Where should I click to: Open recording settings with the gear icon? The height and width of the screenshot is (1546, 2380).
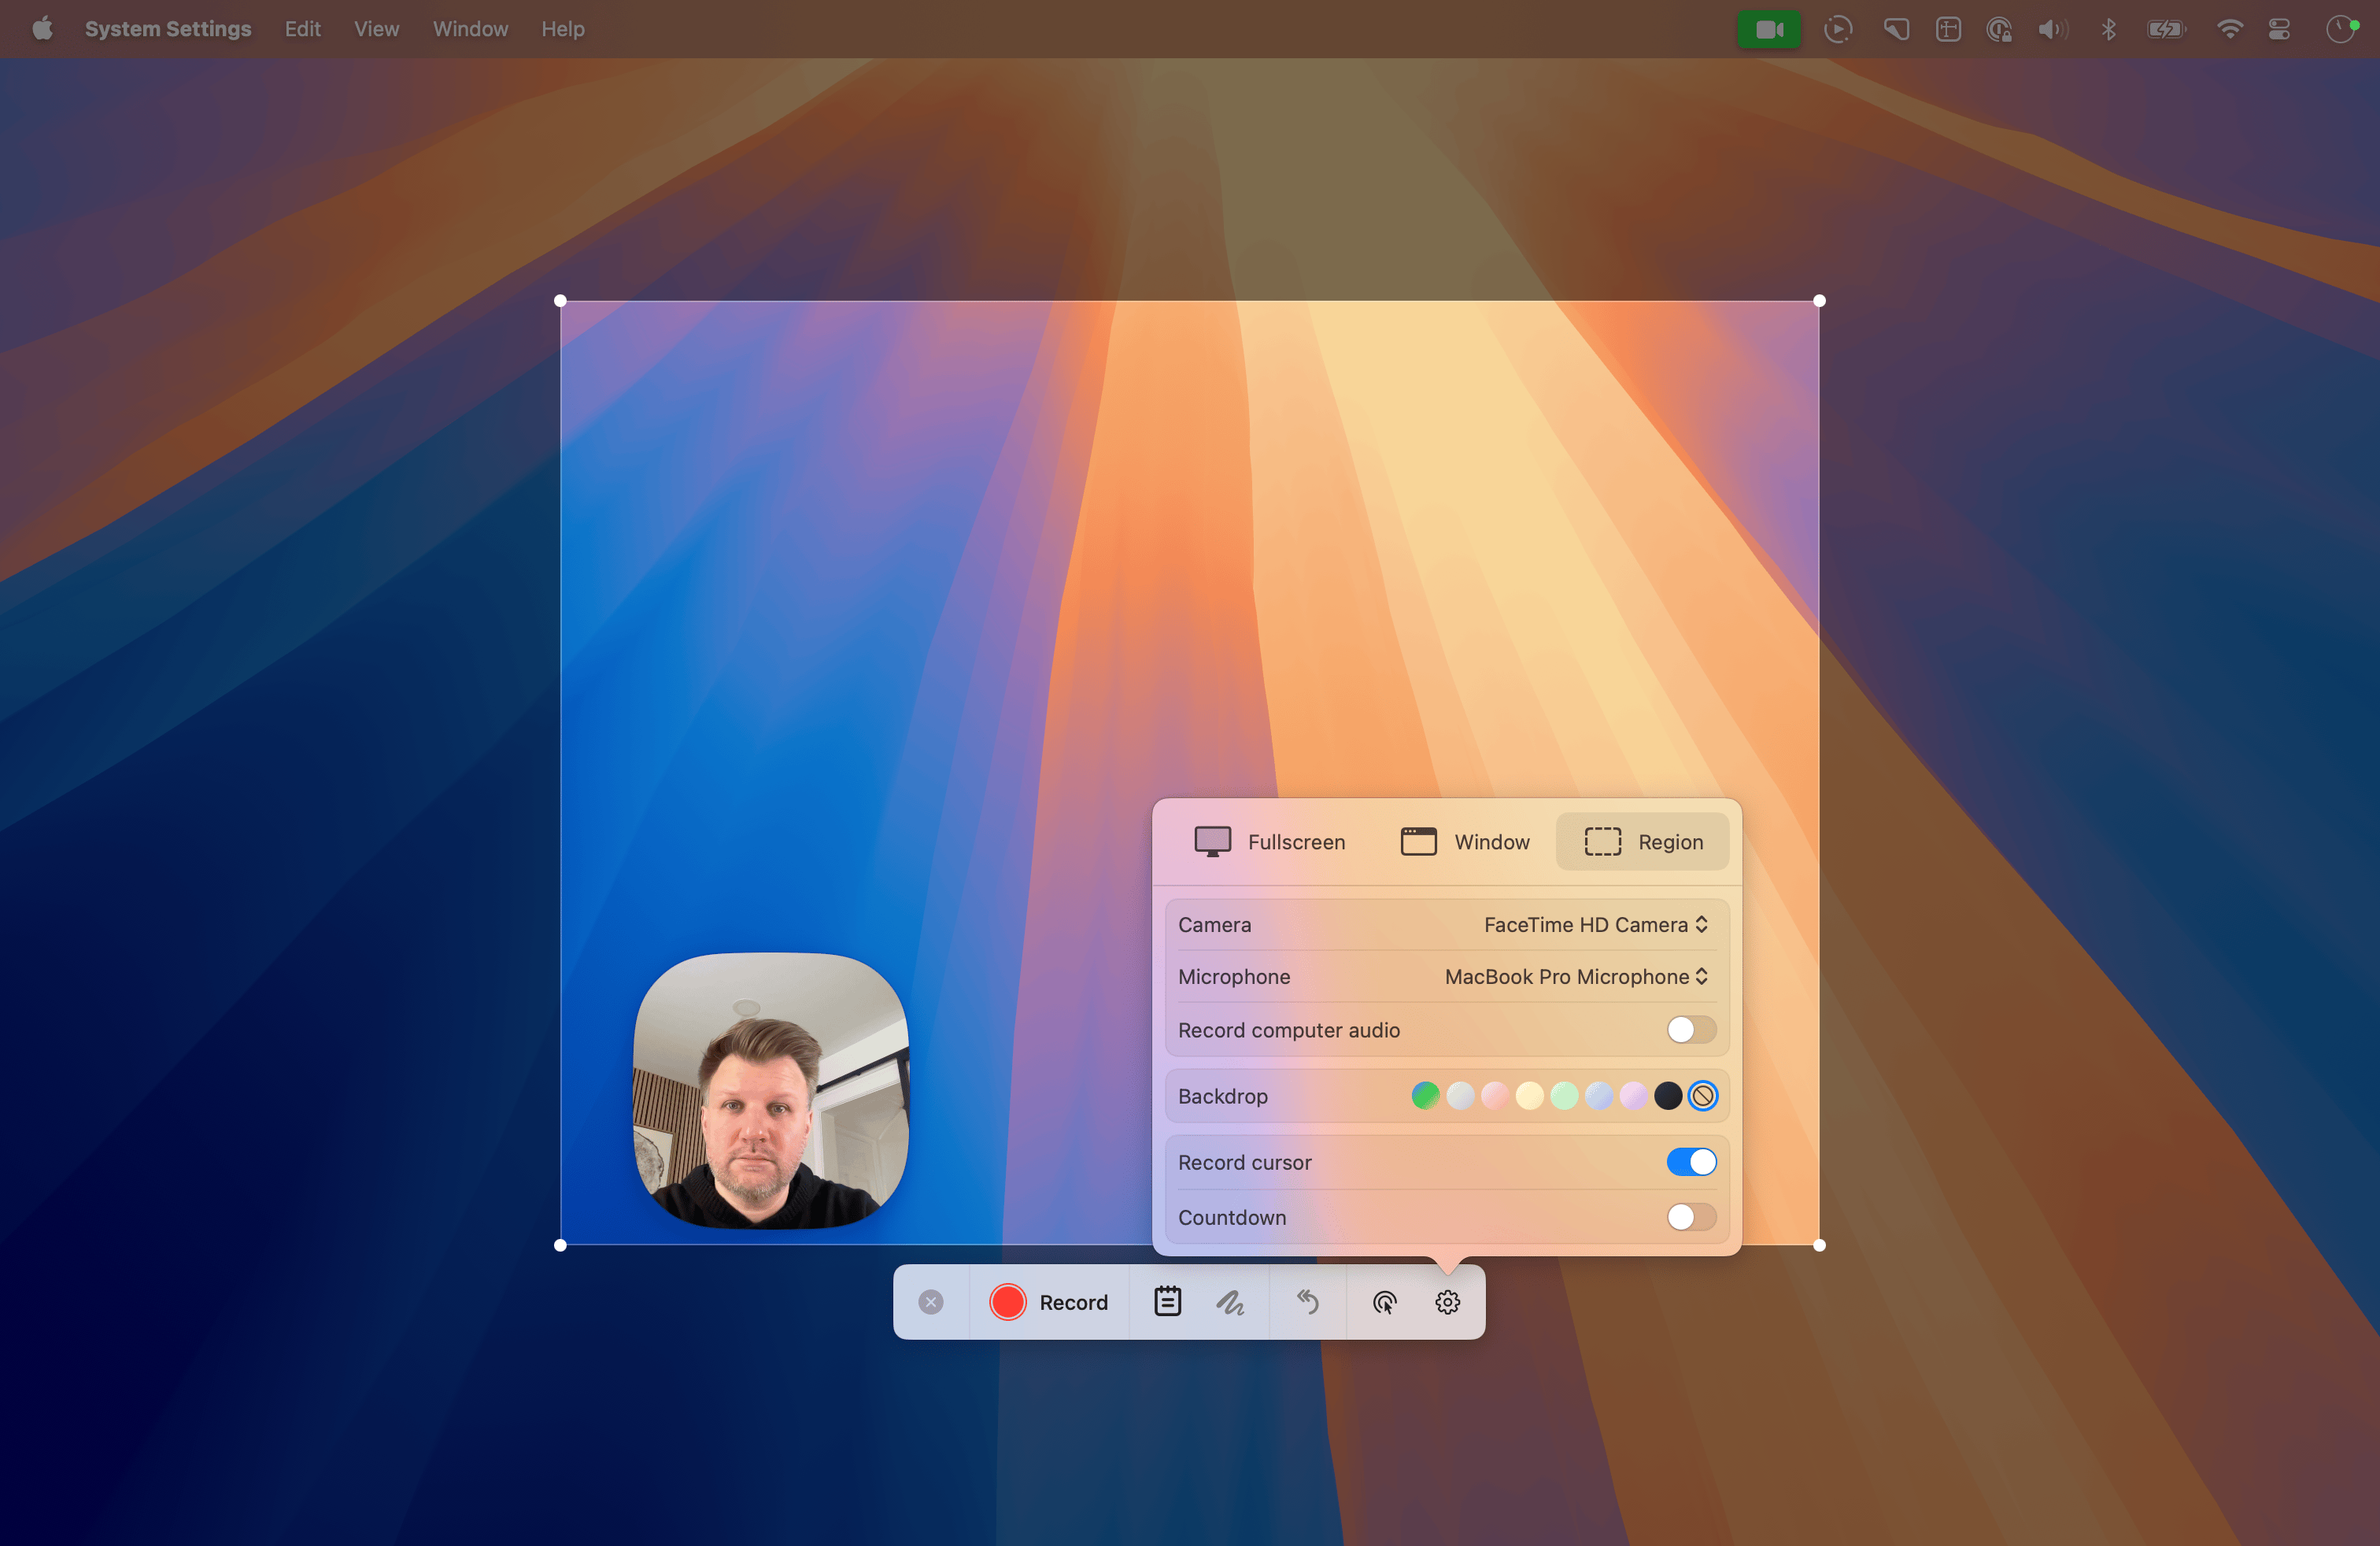pyautogui.click(x=1447, y=1301)
